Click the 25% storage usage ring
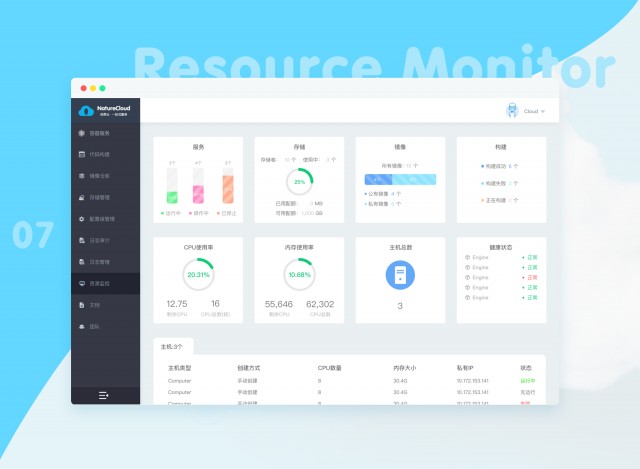 299,182
